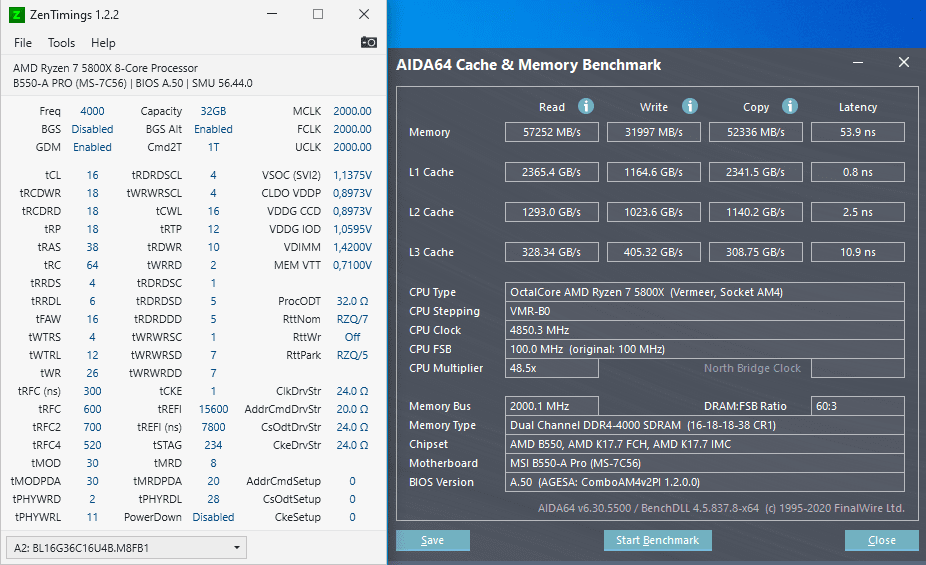Open the Help menu in ZenTimings

pos(103,43)
